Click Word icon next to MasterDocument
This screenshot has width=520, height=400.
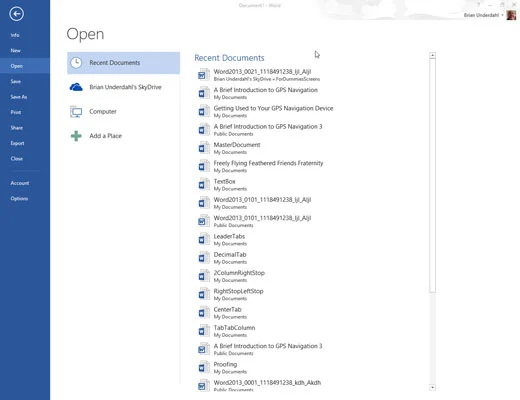coord(203,148)
